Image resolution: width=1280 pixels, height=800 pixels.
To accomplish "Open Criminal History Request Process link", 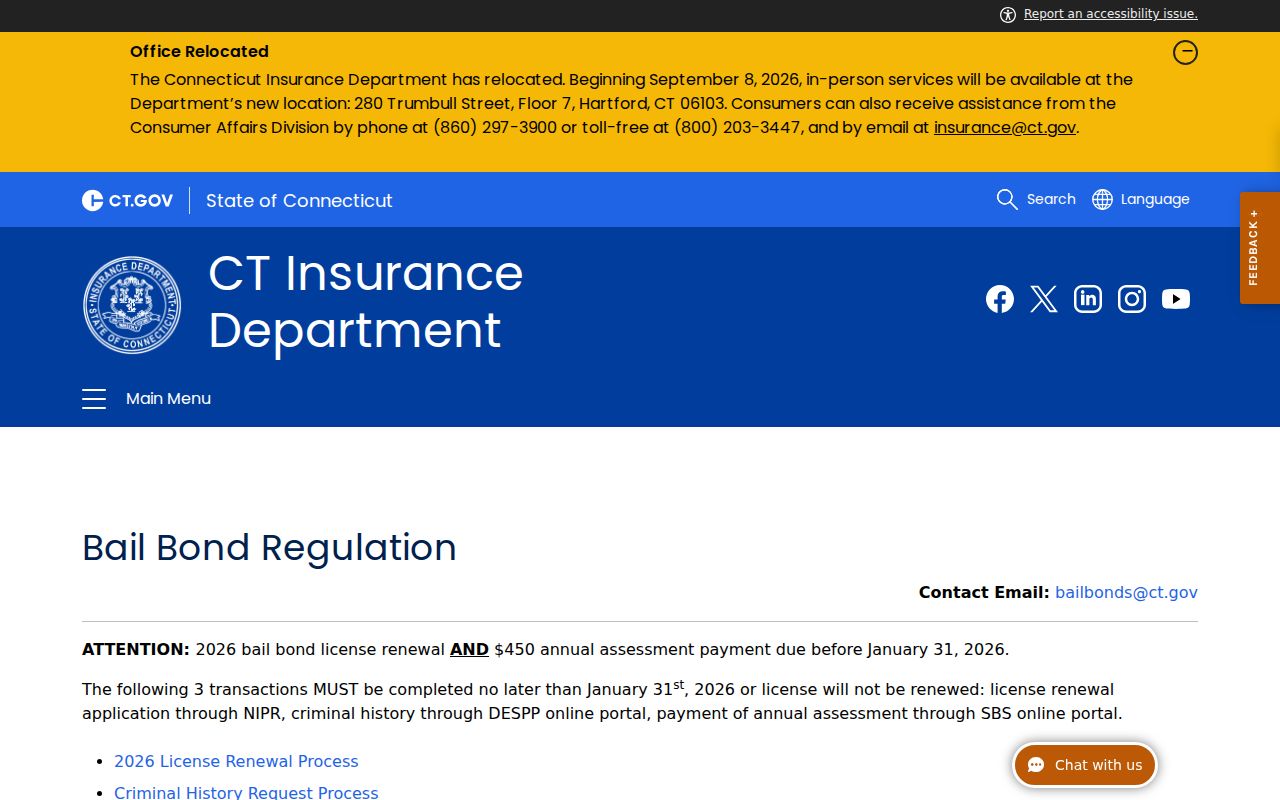I will [246, 792].
